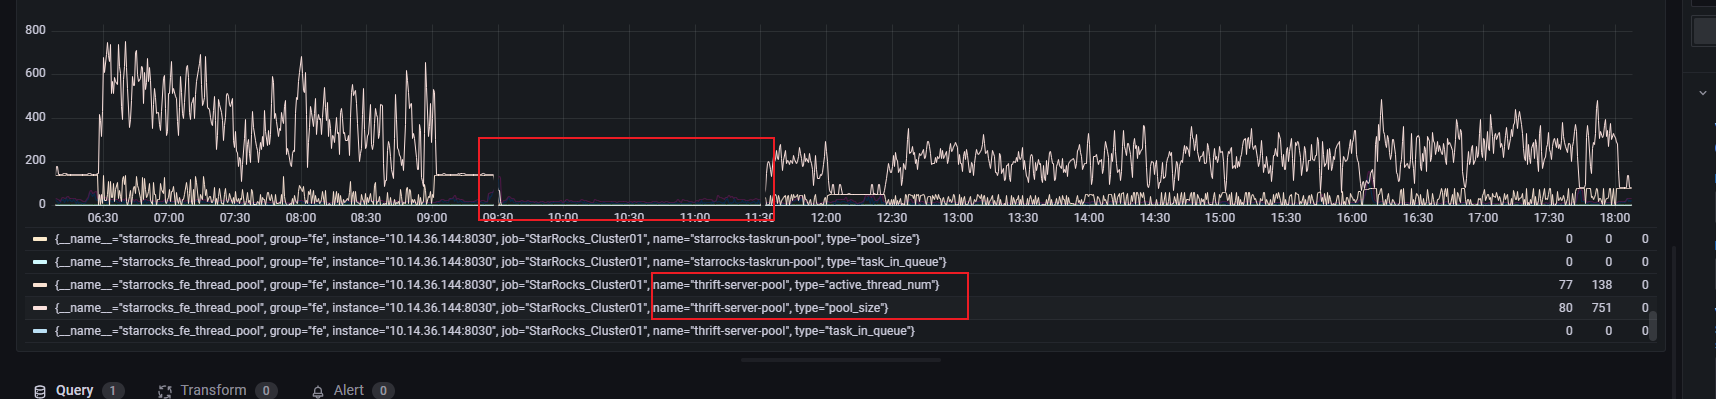Open the Query tab

(79, 390)
